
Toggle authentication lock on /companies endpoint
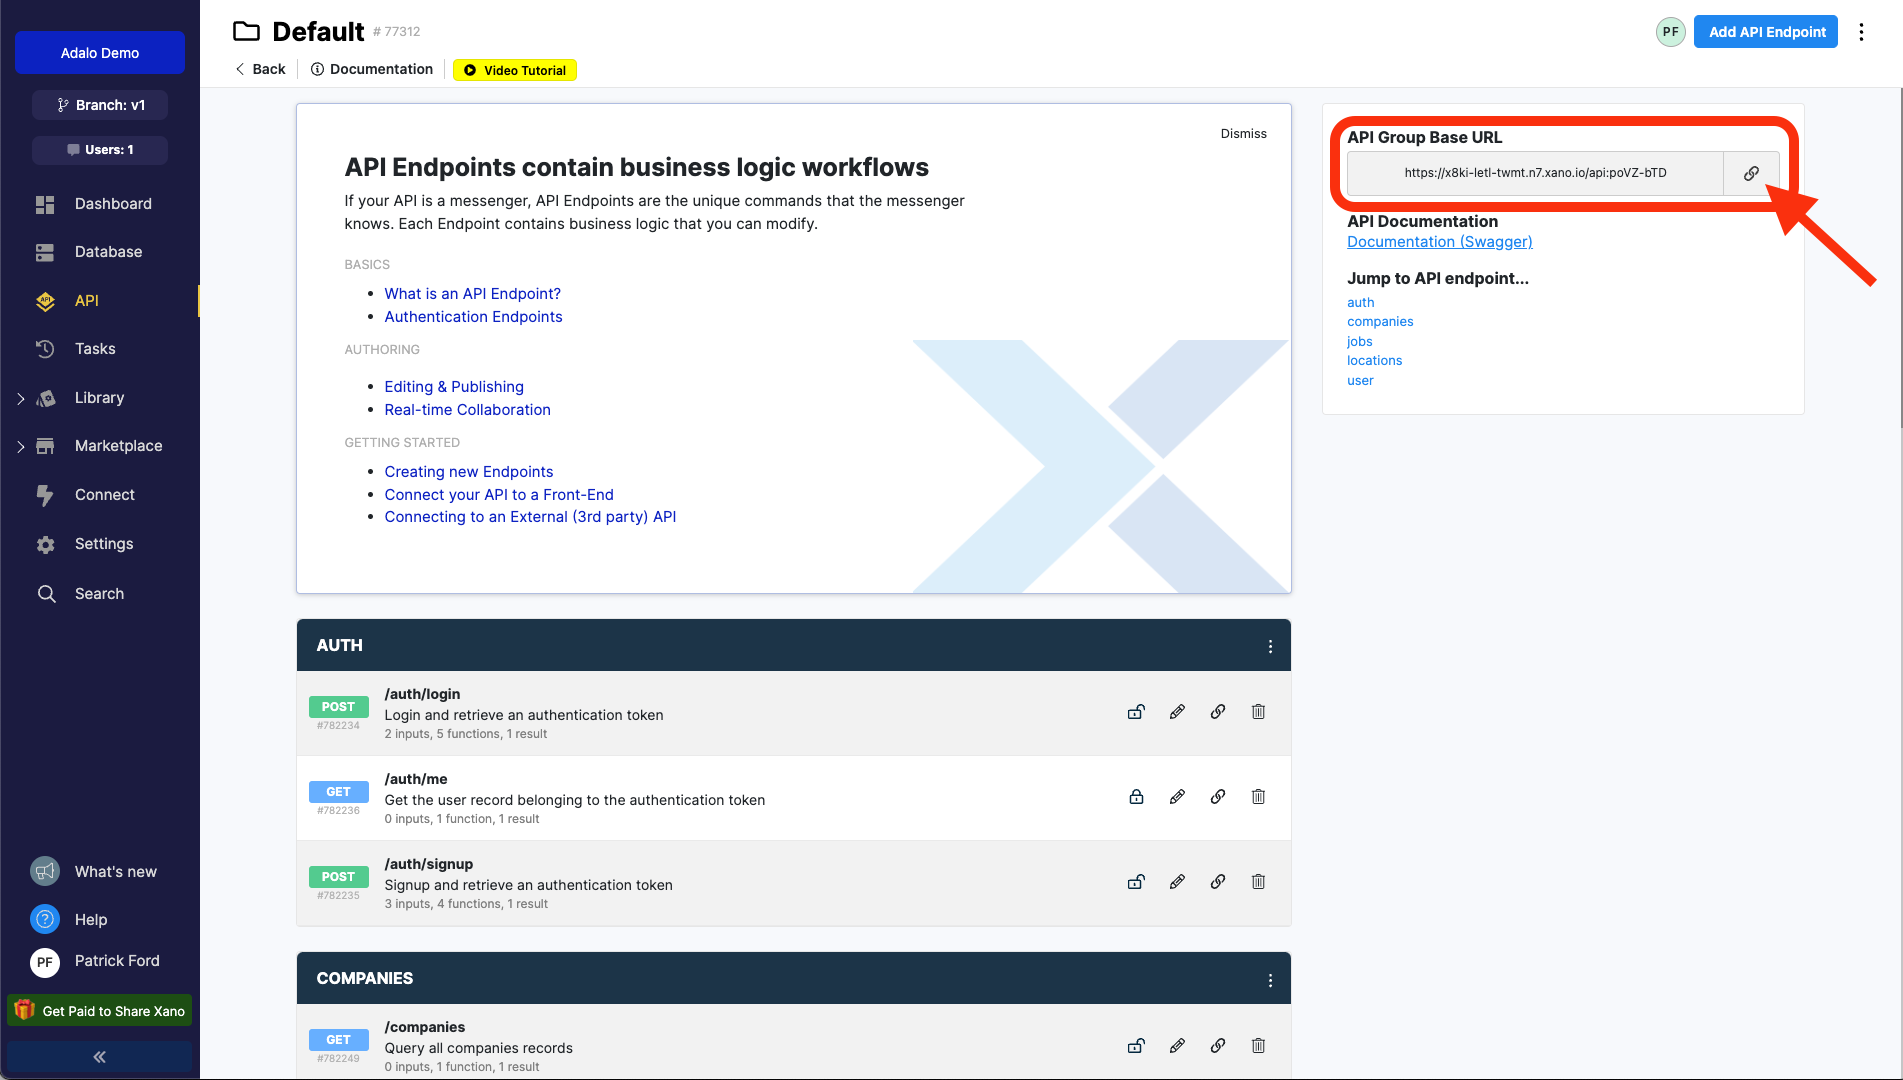tap(1136, 1046)
